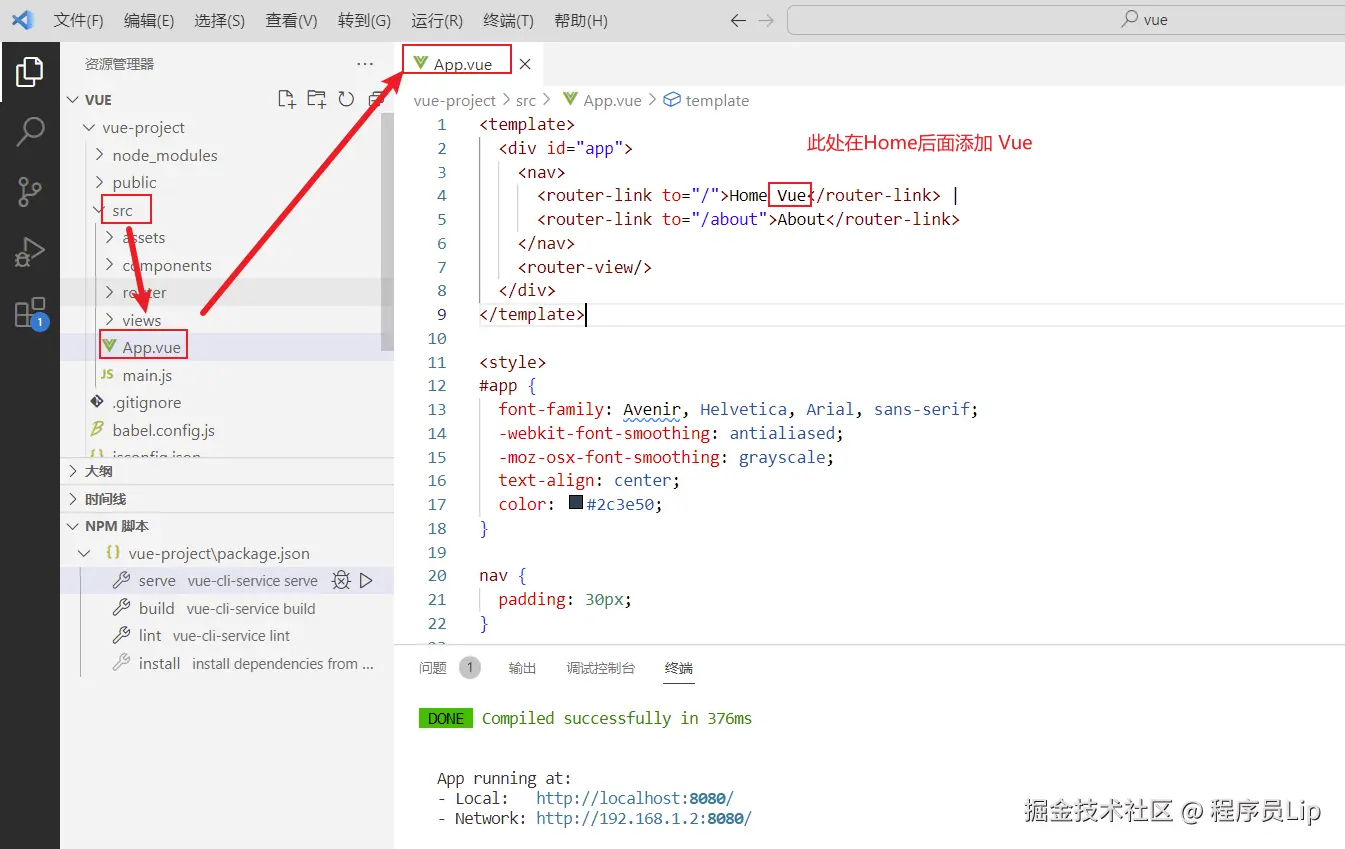This screenshot has width=1345, height=849.
Task: Open the 帮助(H) menu
Action: 580,20
